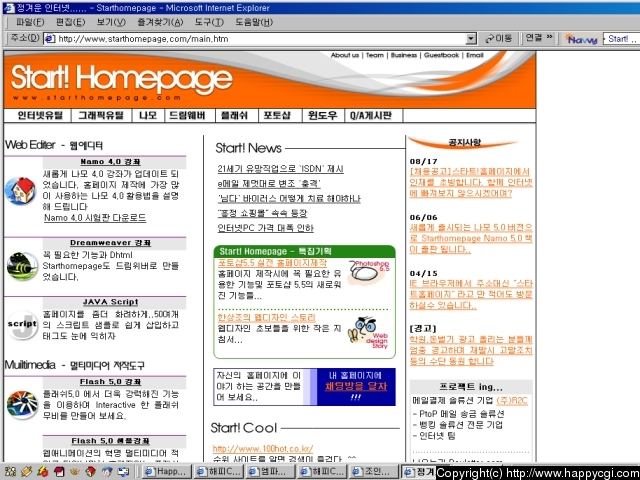Open the 도구(T) menu
Screen dimensions: 640x480
coord(209,22)
